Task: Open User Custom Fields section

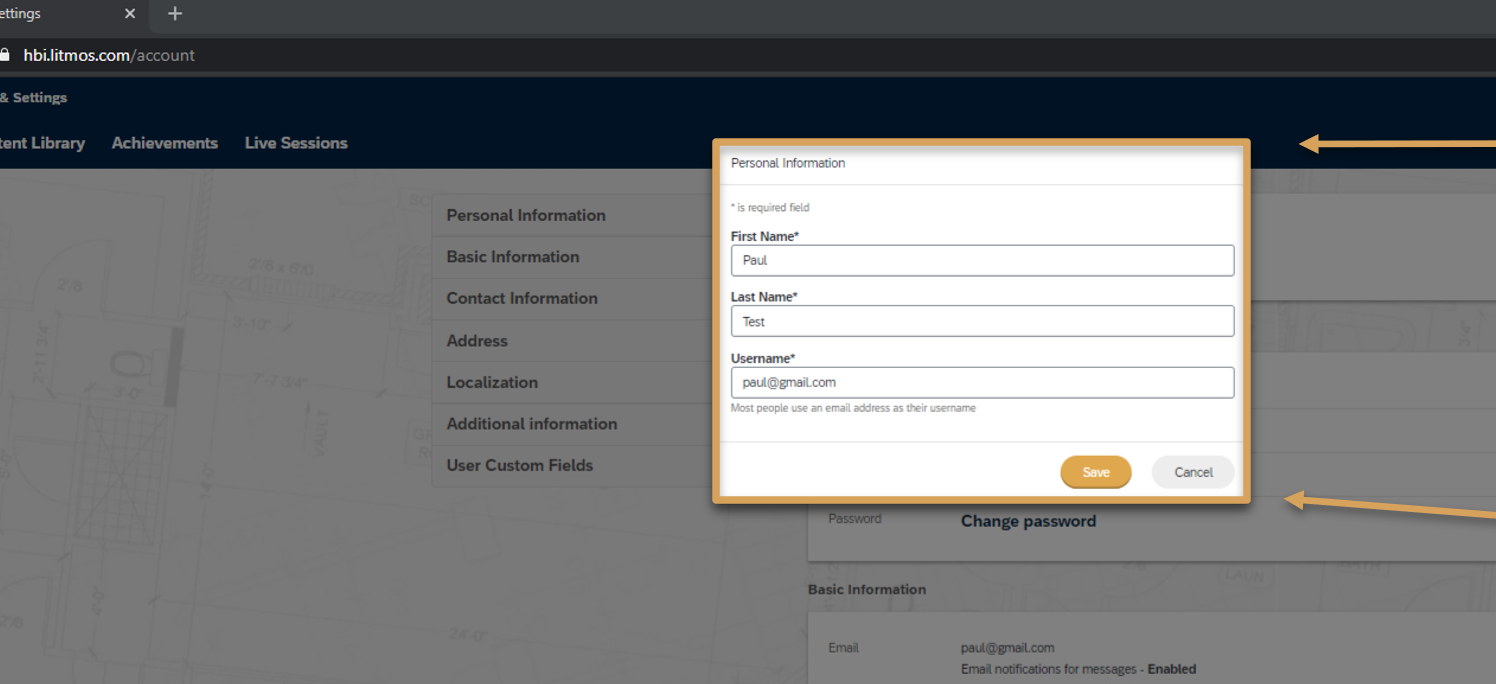Action: point(520,465)
